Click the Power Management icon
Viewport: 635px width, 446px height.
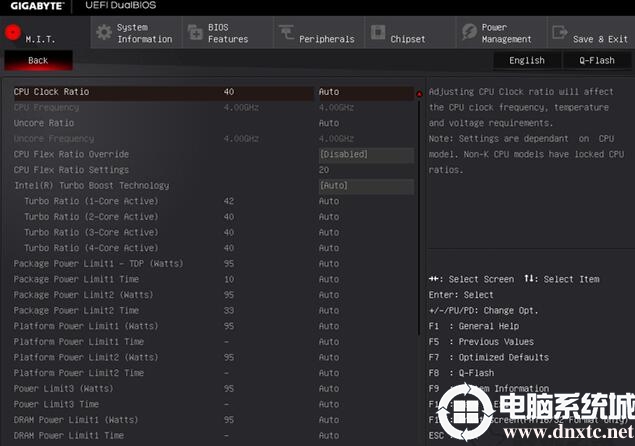tap(469, 32)
